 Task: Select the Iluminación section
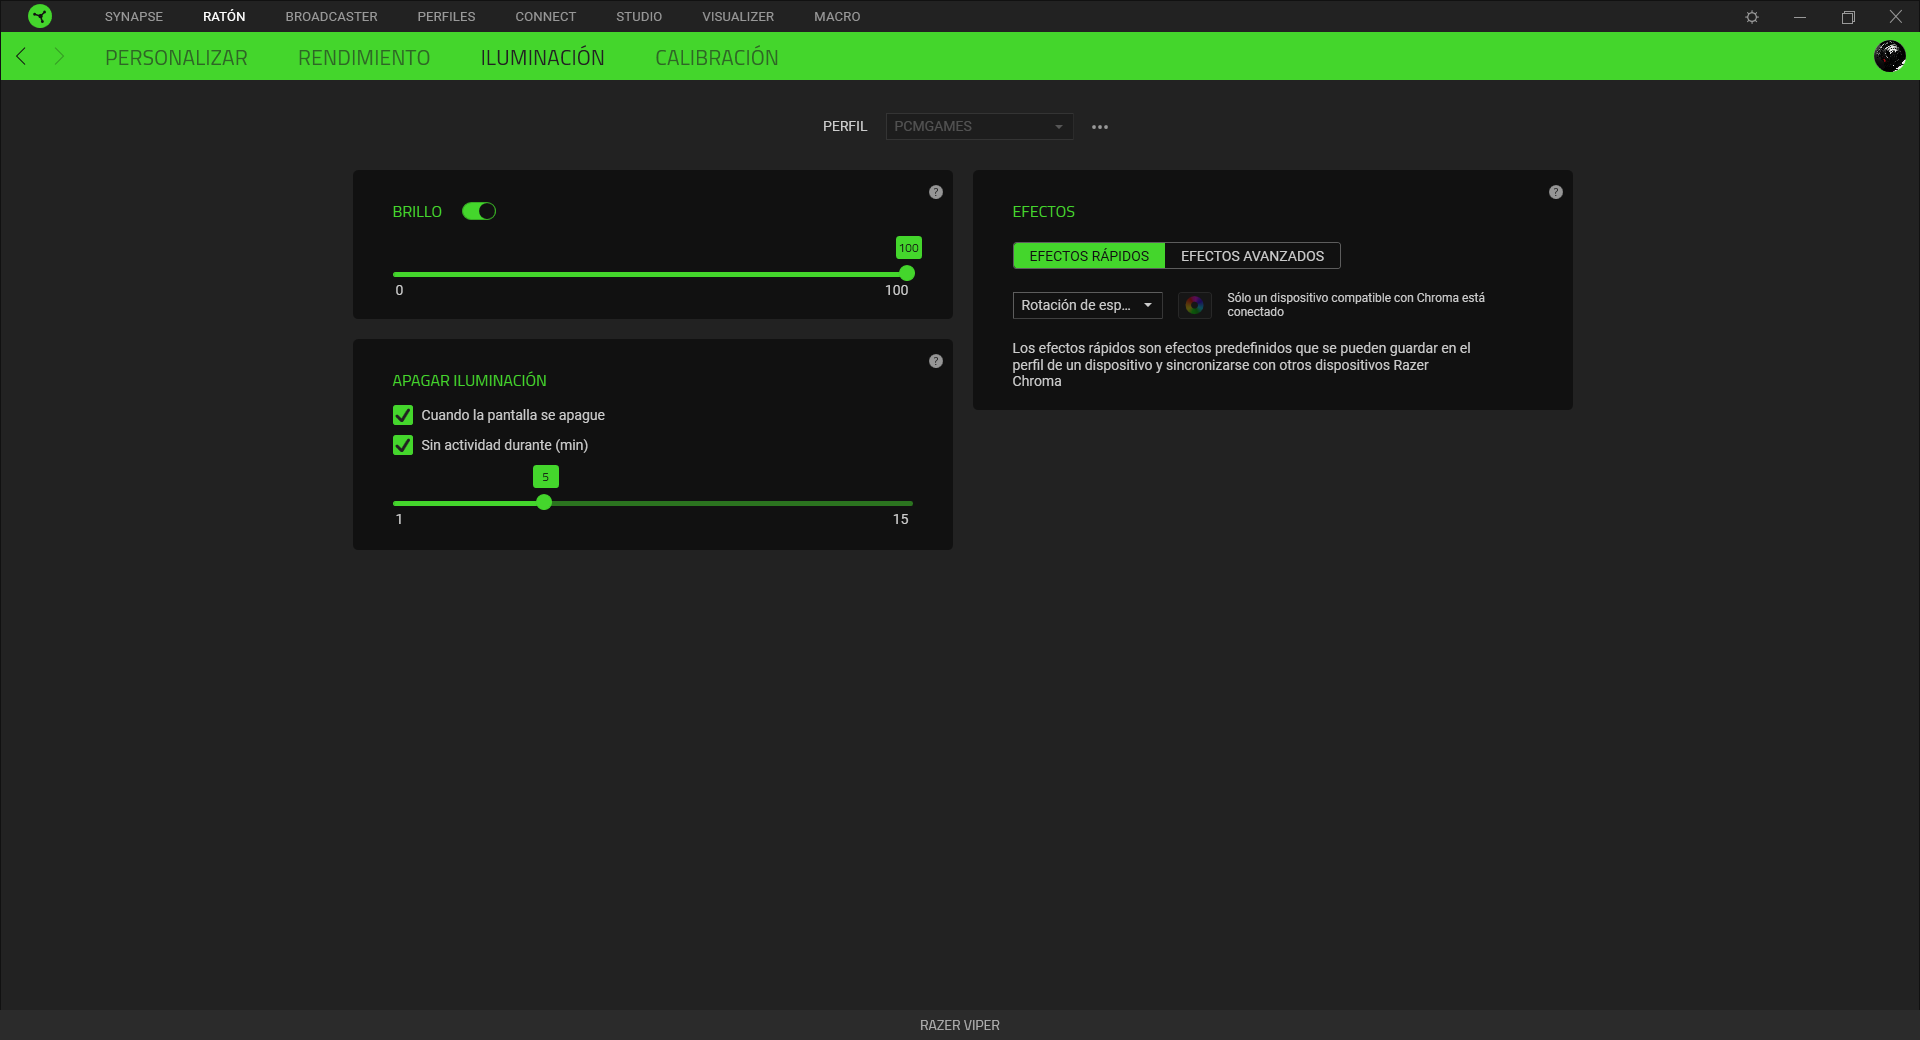(x=542, y=57)
